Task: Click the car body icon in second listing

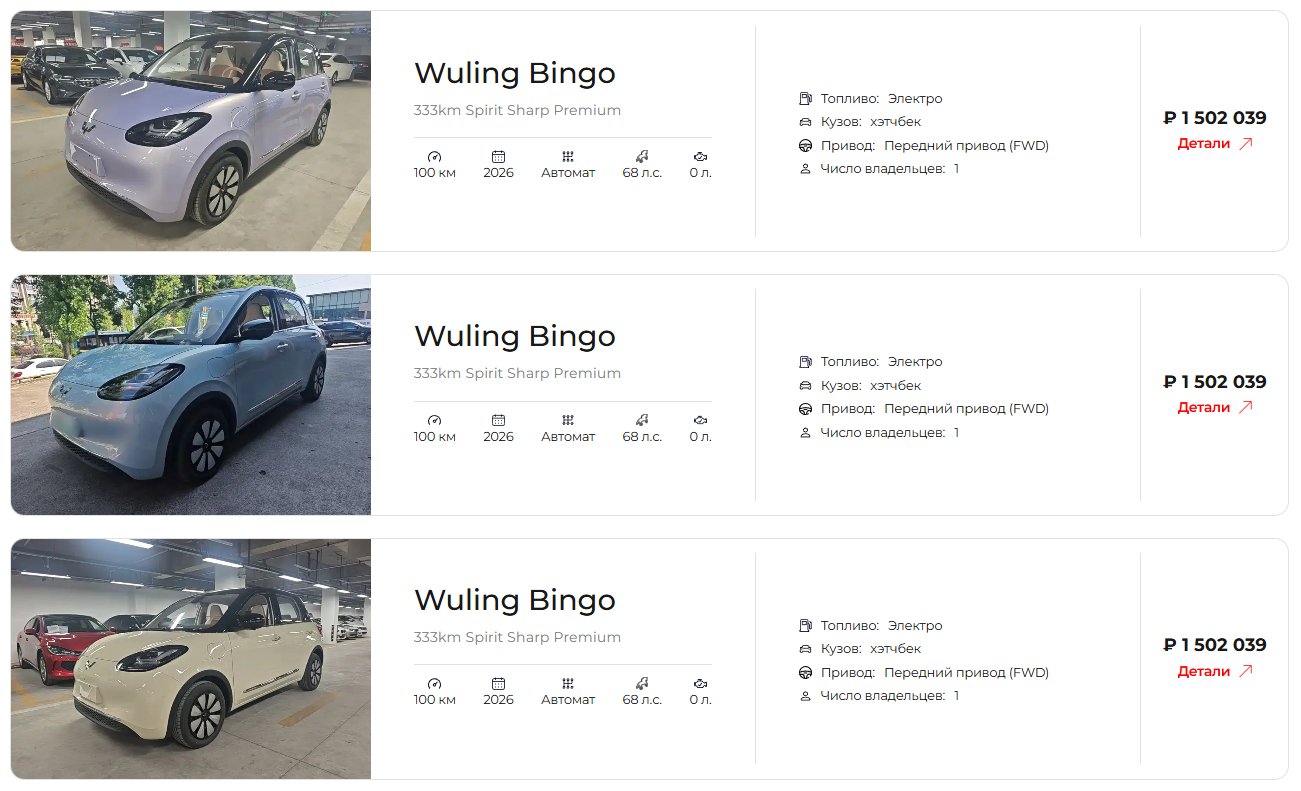Action: (x=805, y=385)
